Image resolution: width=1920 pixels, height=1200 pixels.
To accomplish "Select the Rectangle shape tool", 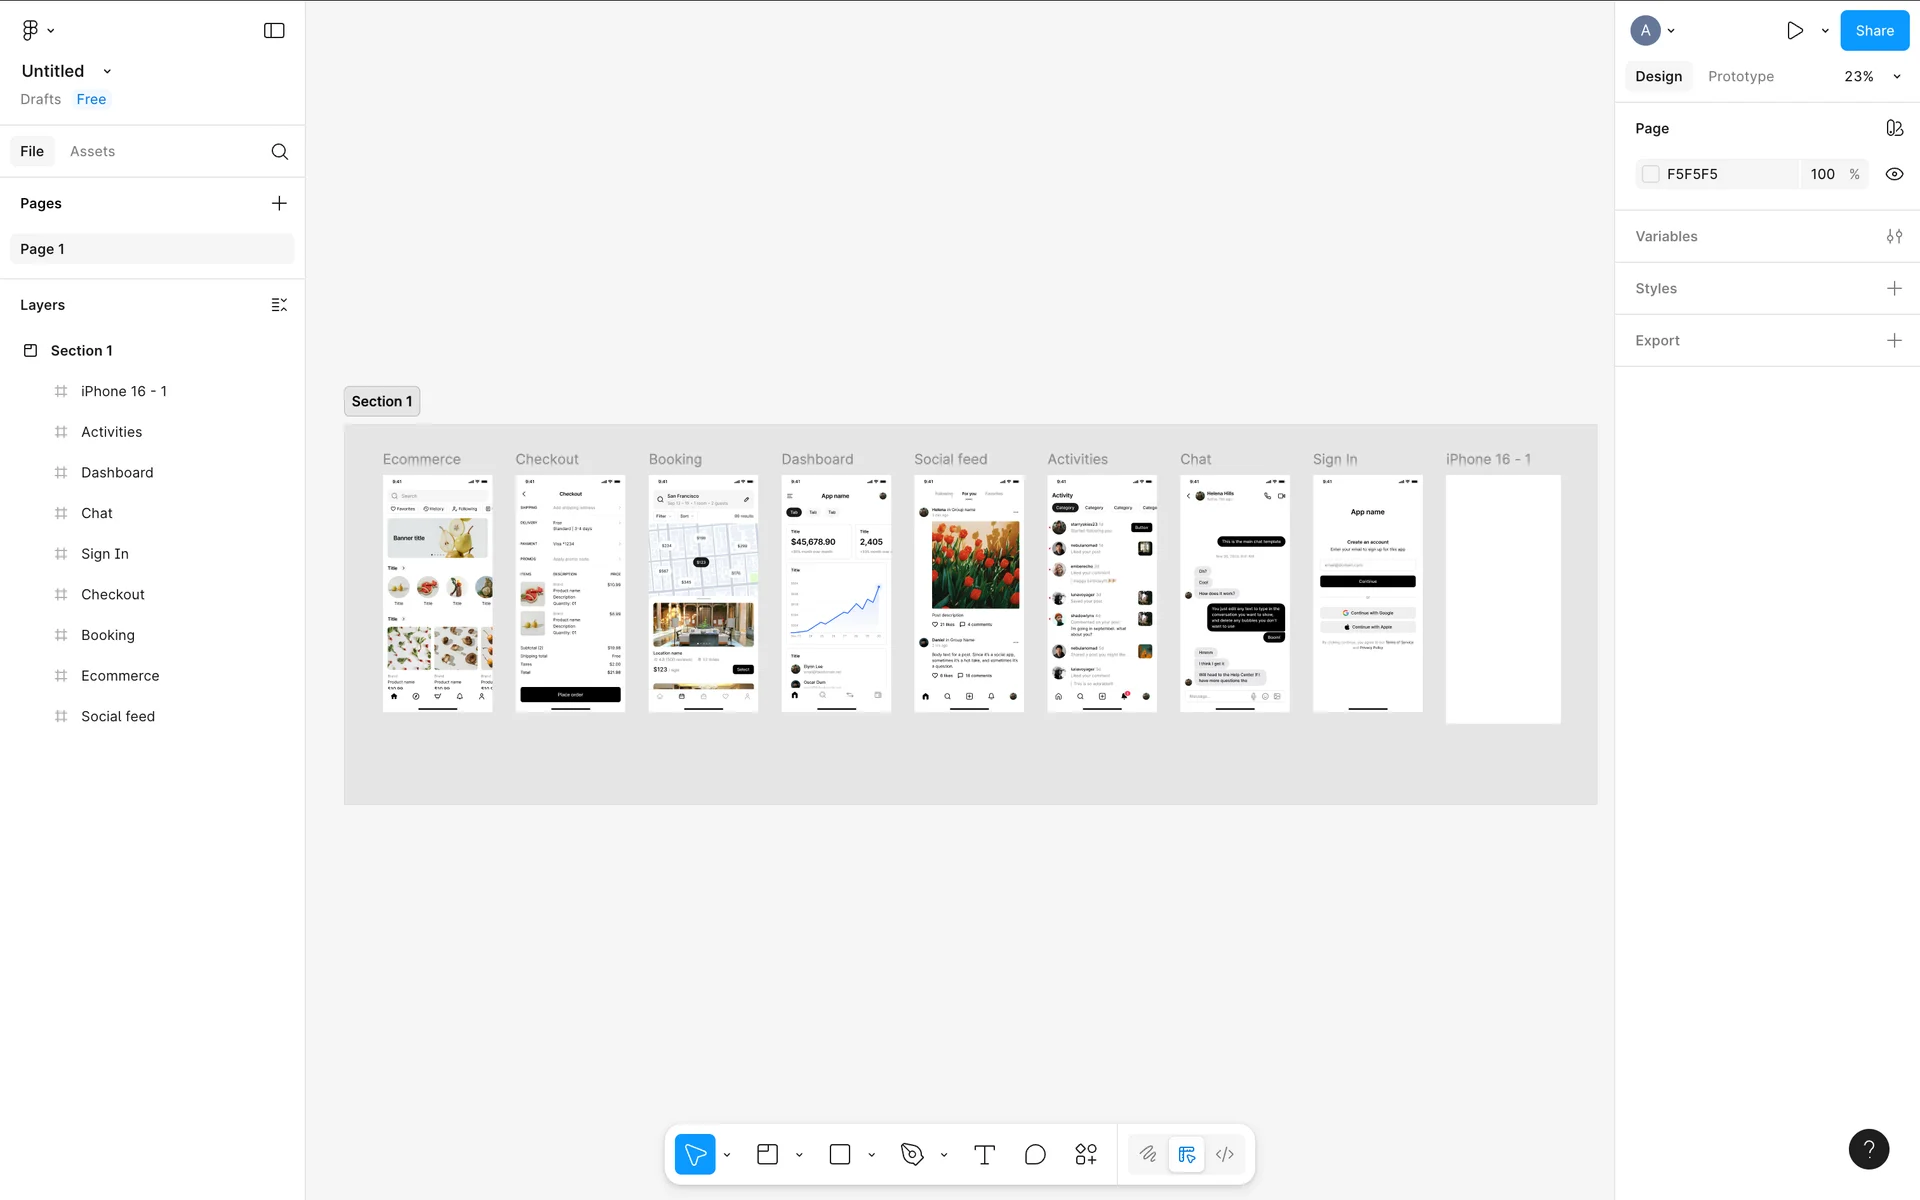I will point(840,1154).
